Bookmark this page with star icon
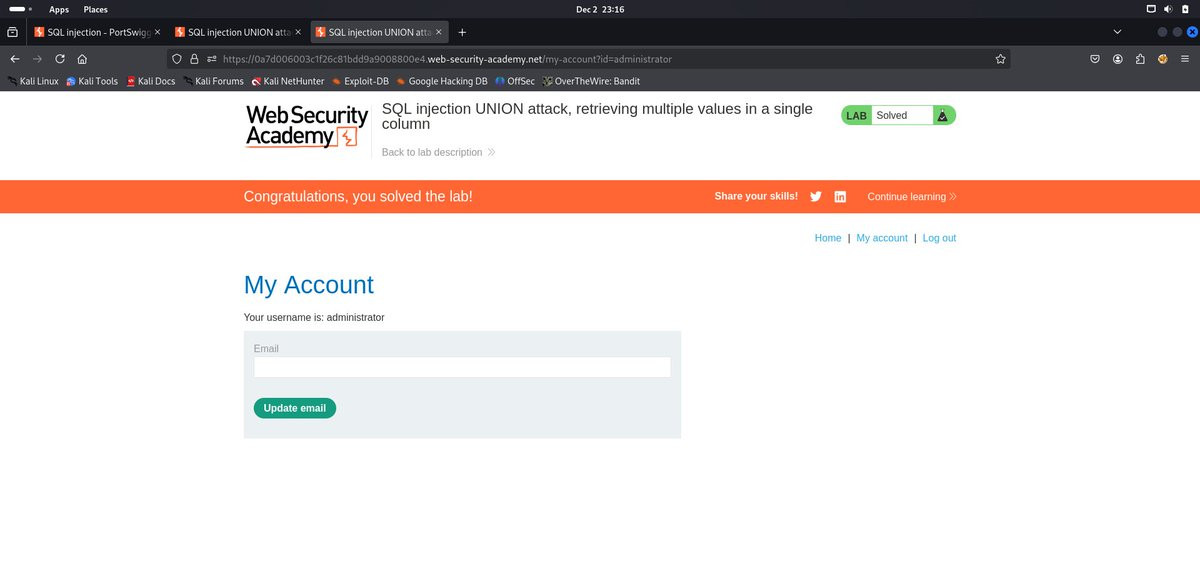 tap(1000, 59)
